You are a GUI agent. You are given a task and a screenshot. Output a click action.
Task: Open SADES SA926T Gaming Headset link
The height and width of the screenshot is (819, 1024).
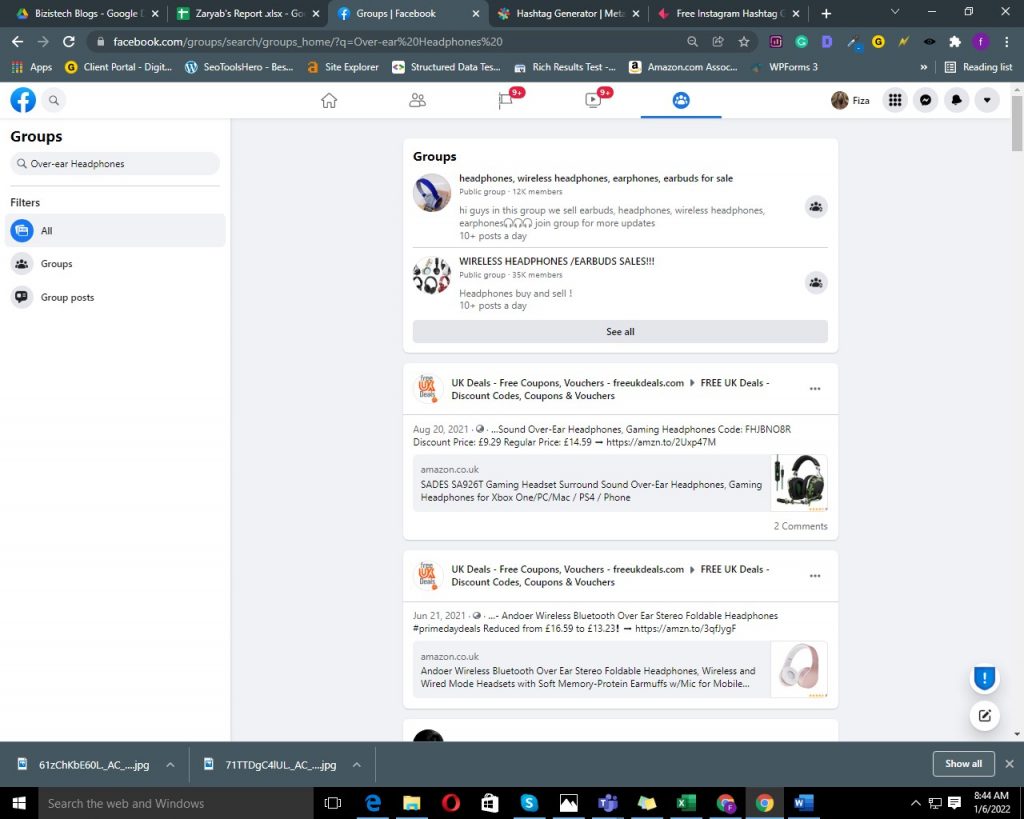[591, 491]
